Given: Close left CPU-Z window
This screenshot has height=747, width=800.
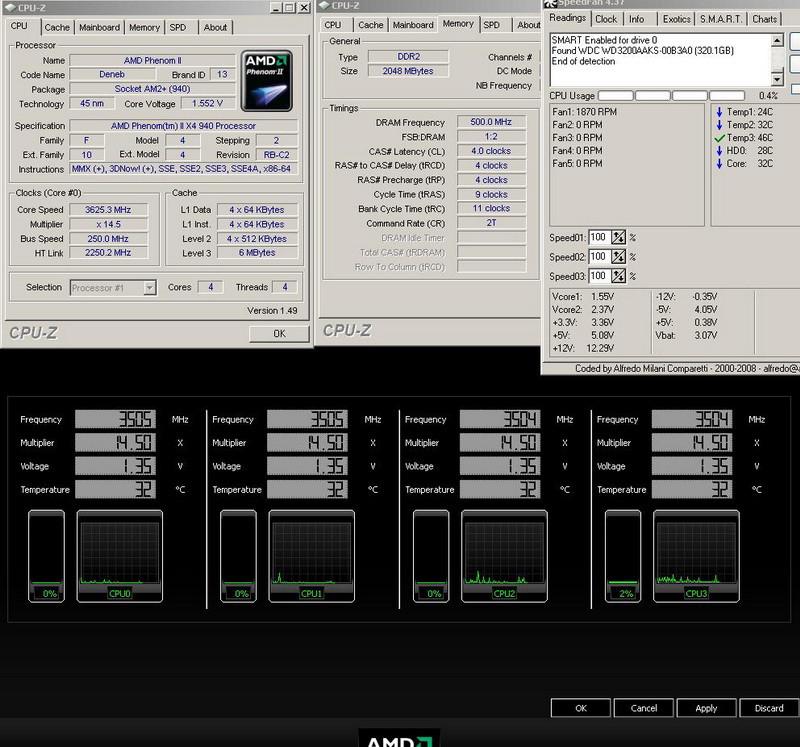Looking at the screenshot, I should (x=304, y=8).
